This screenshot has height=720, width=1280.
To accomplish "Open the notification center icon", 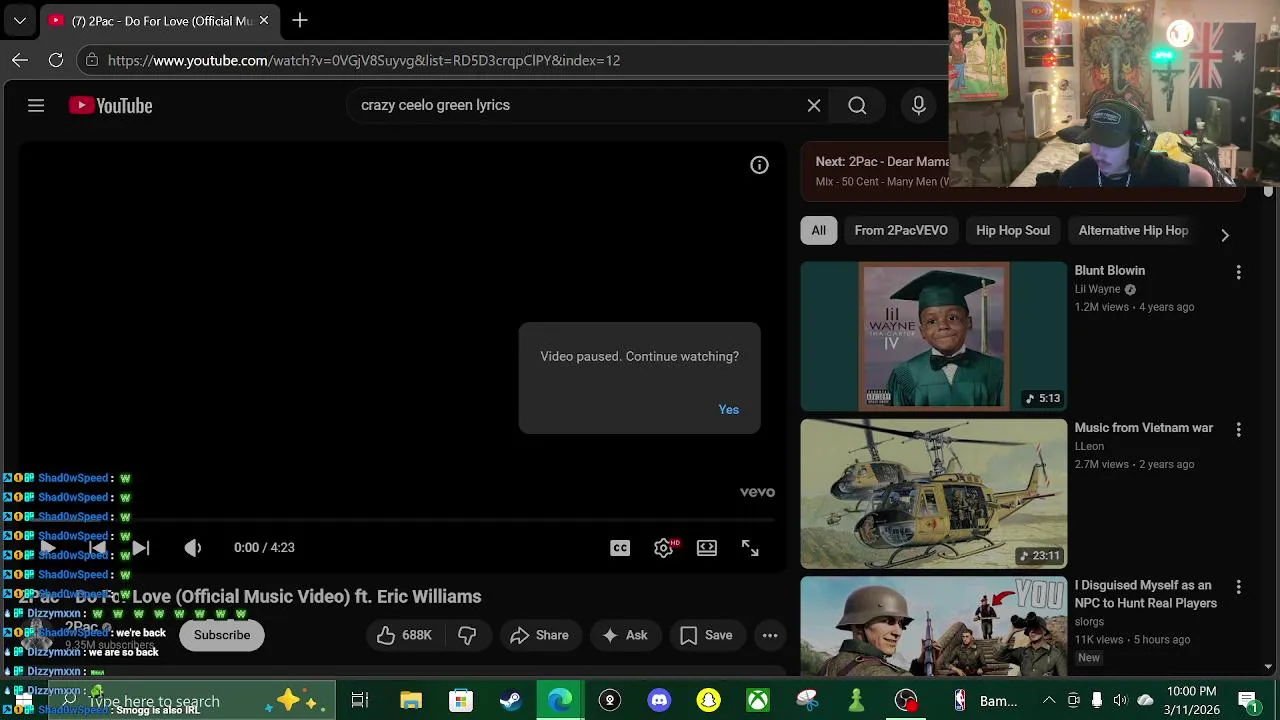I will [x=1247, y=701].
